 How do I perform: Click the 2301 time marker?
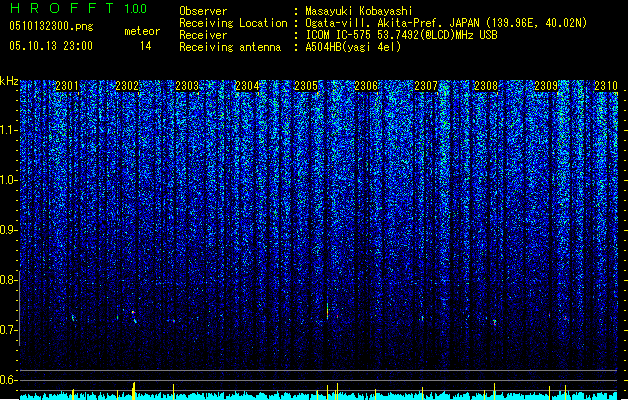pos(67,86)
